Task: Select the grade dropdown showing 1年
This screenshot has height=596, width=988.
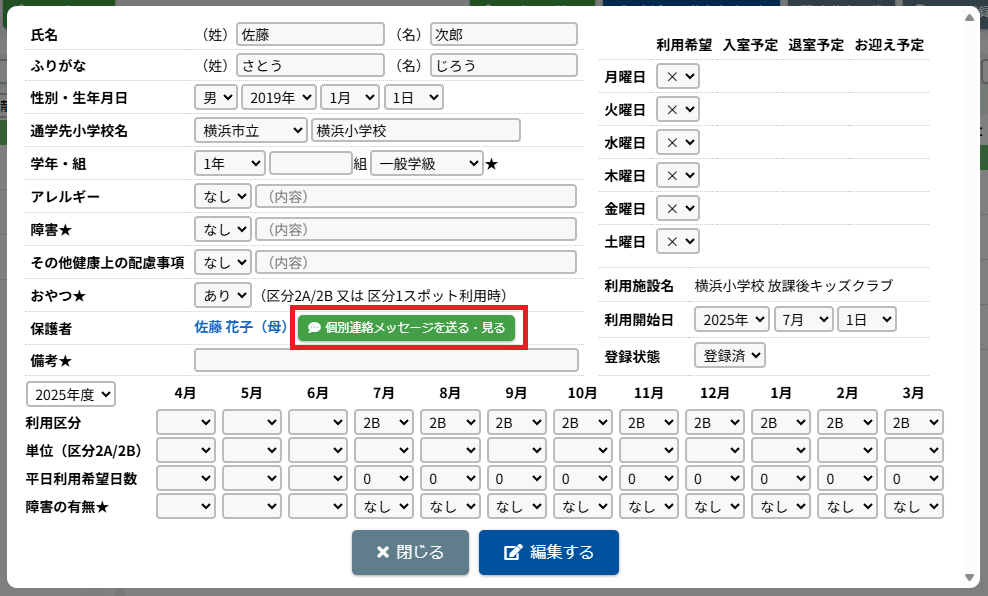Action: pos(230,164)
